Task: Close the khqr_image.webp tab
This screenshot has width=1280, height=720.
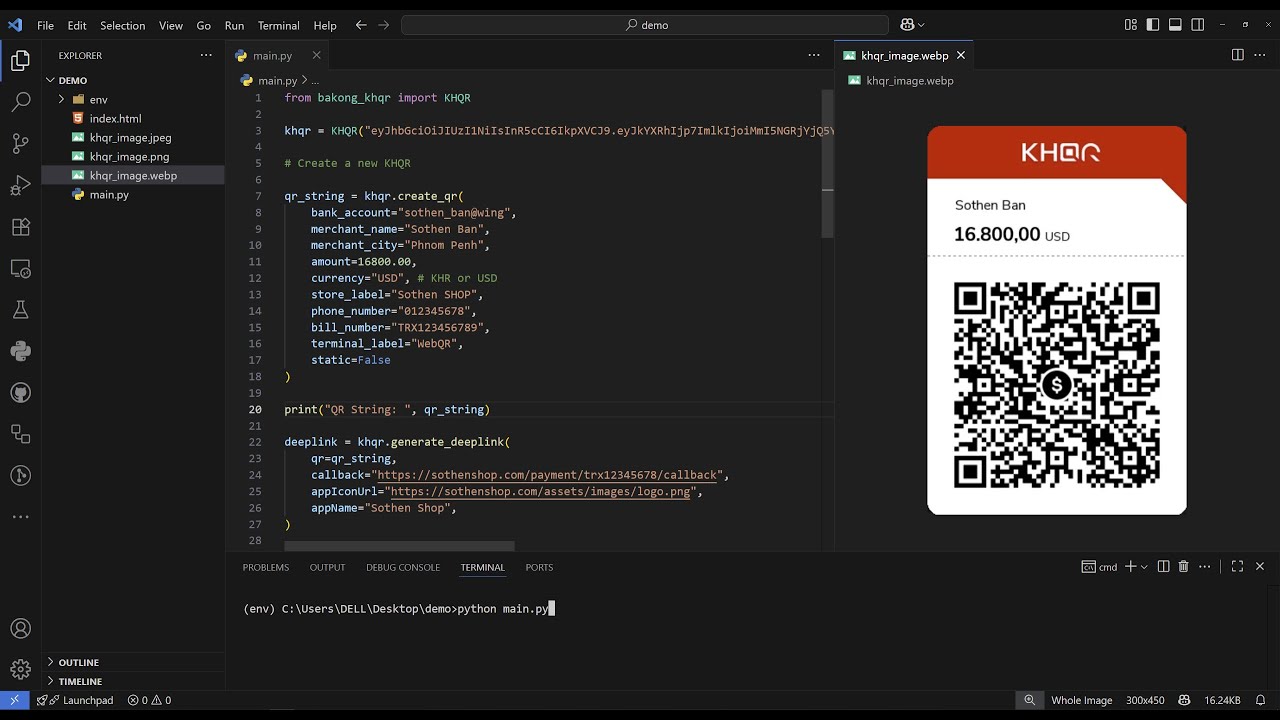Action: pos(961,55)
